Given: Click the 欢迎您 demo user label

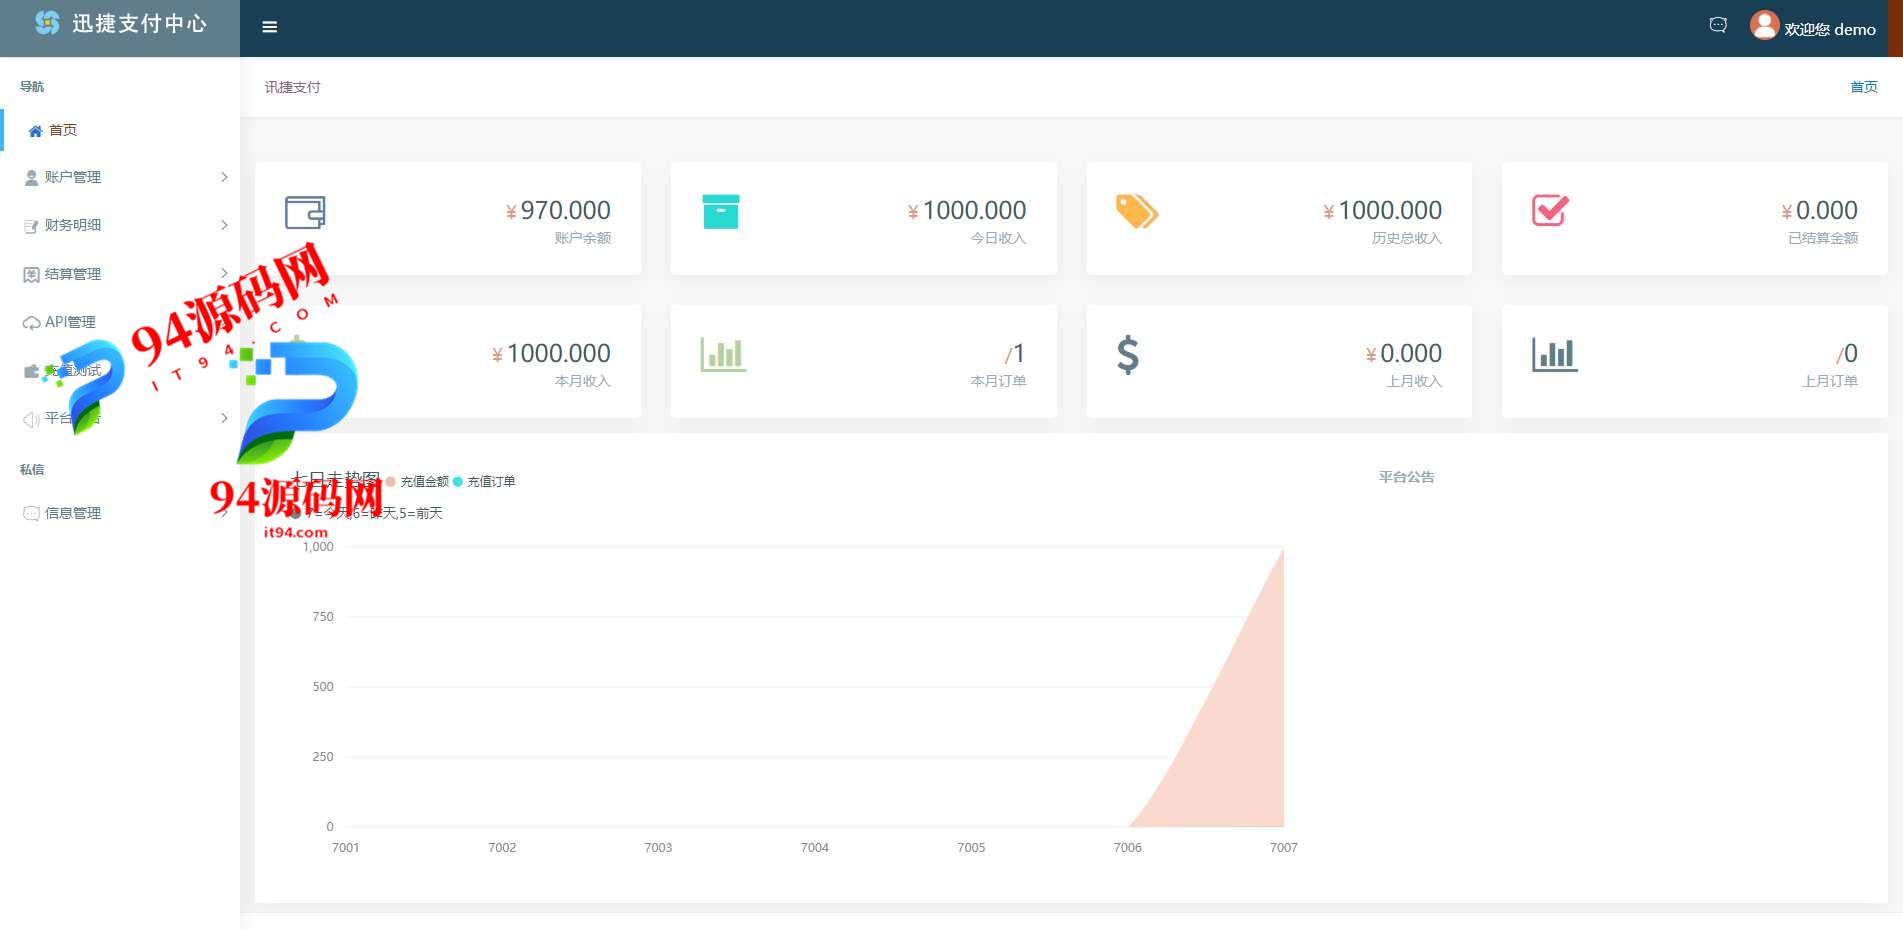Looking at the screenshot, I should tap(1830, 30).
